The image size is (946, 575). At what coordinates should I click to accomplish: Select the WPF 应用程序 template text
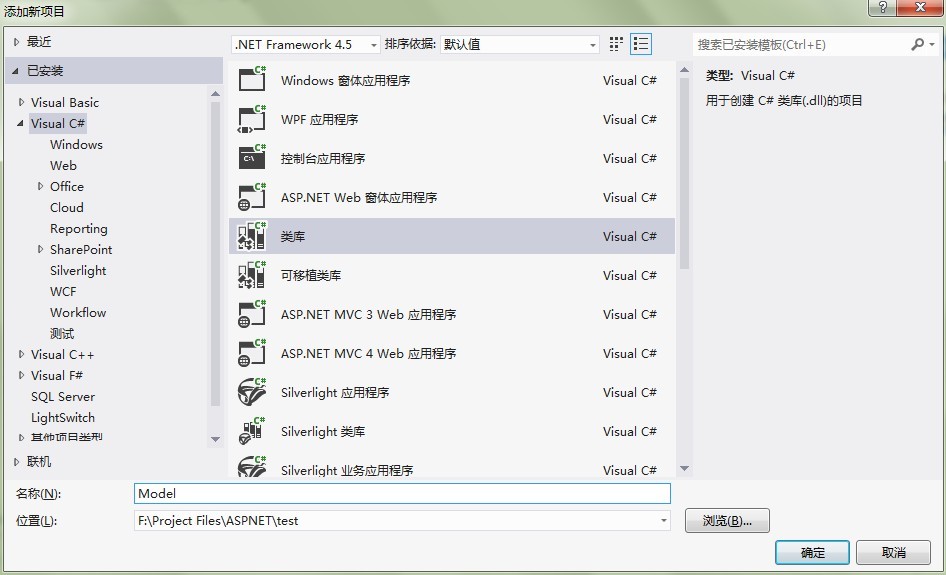[x=319, y=119]
